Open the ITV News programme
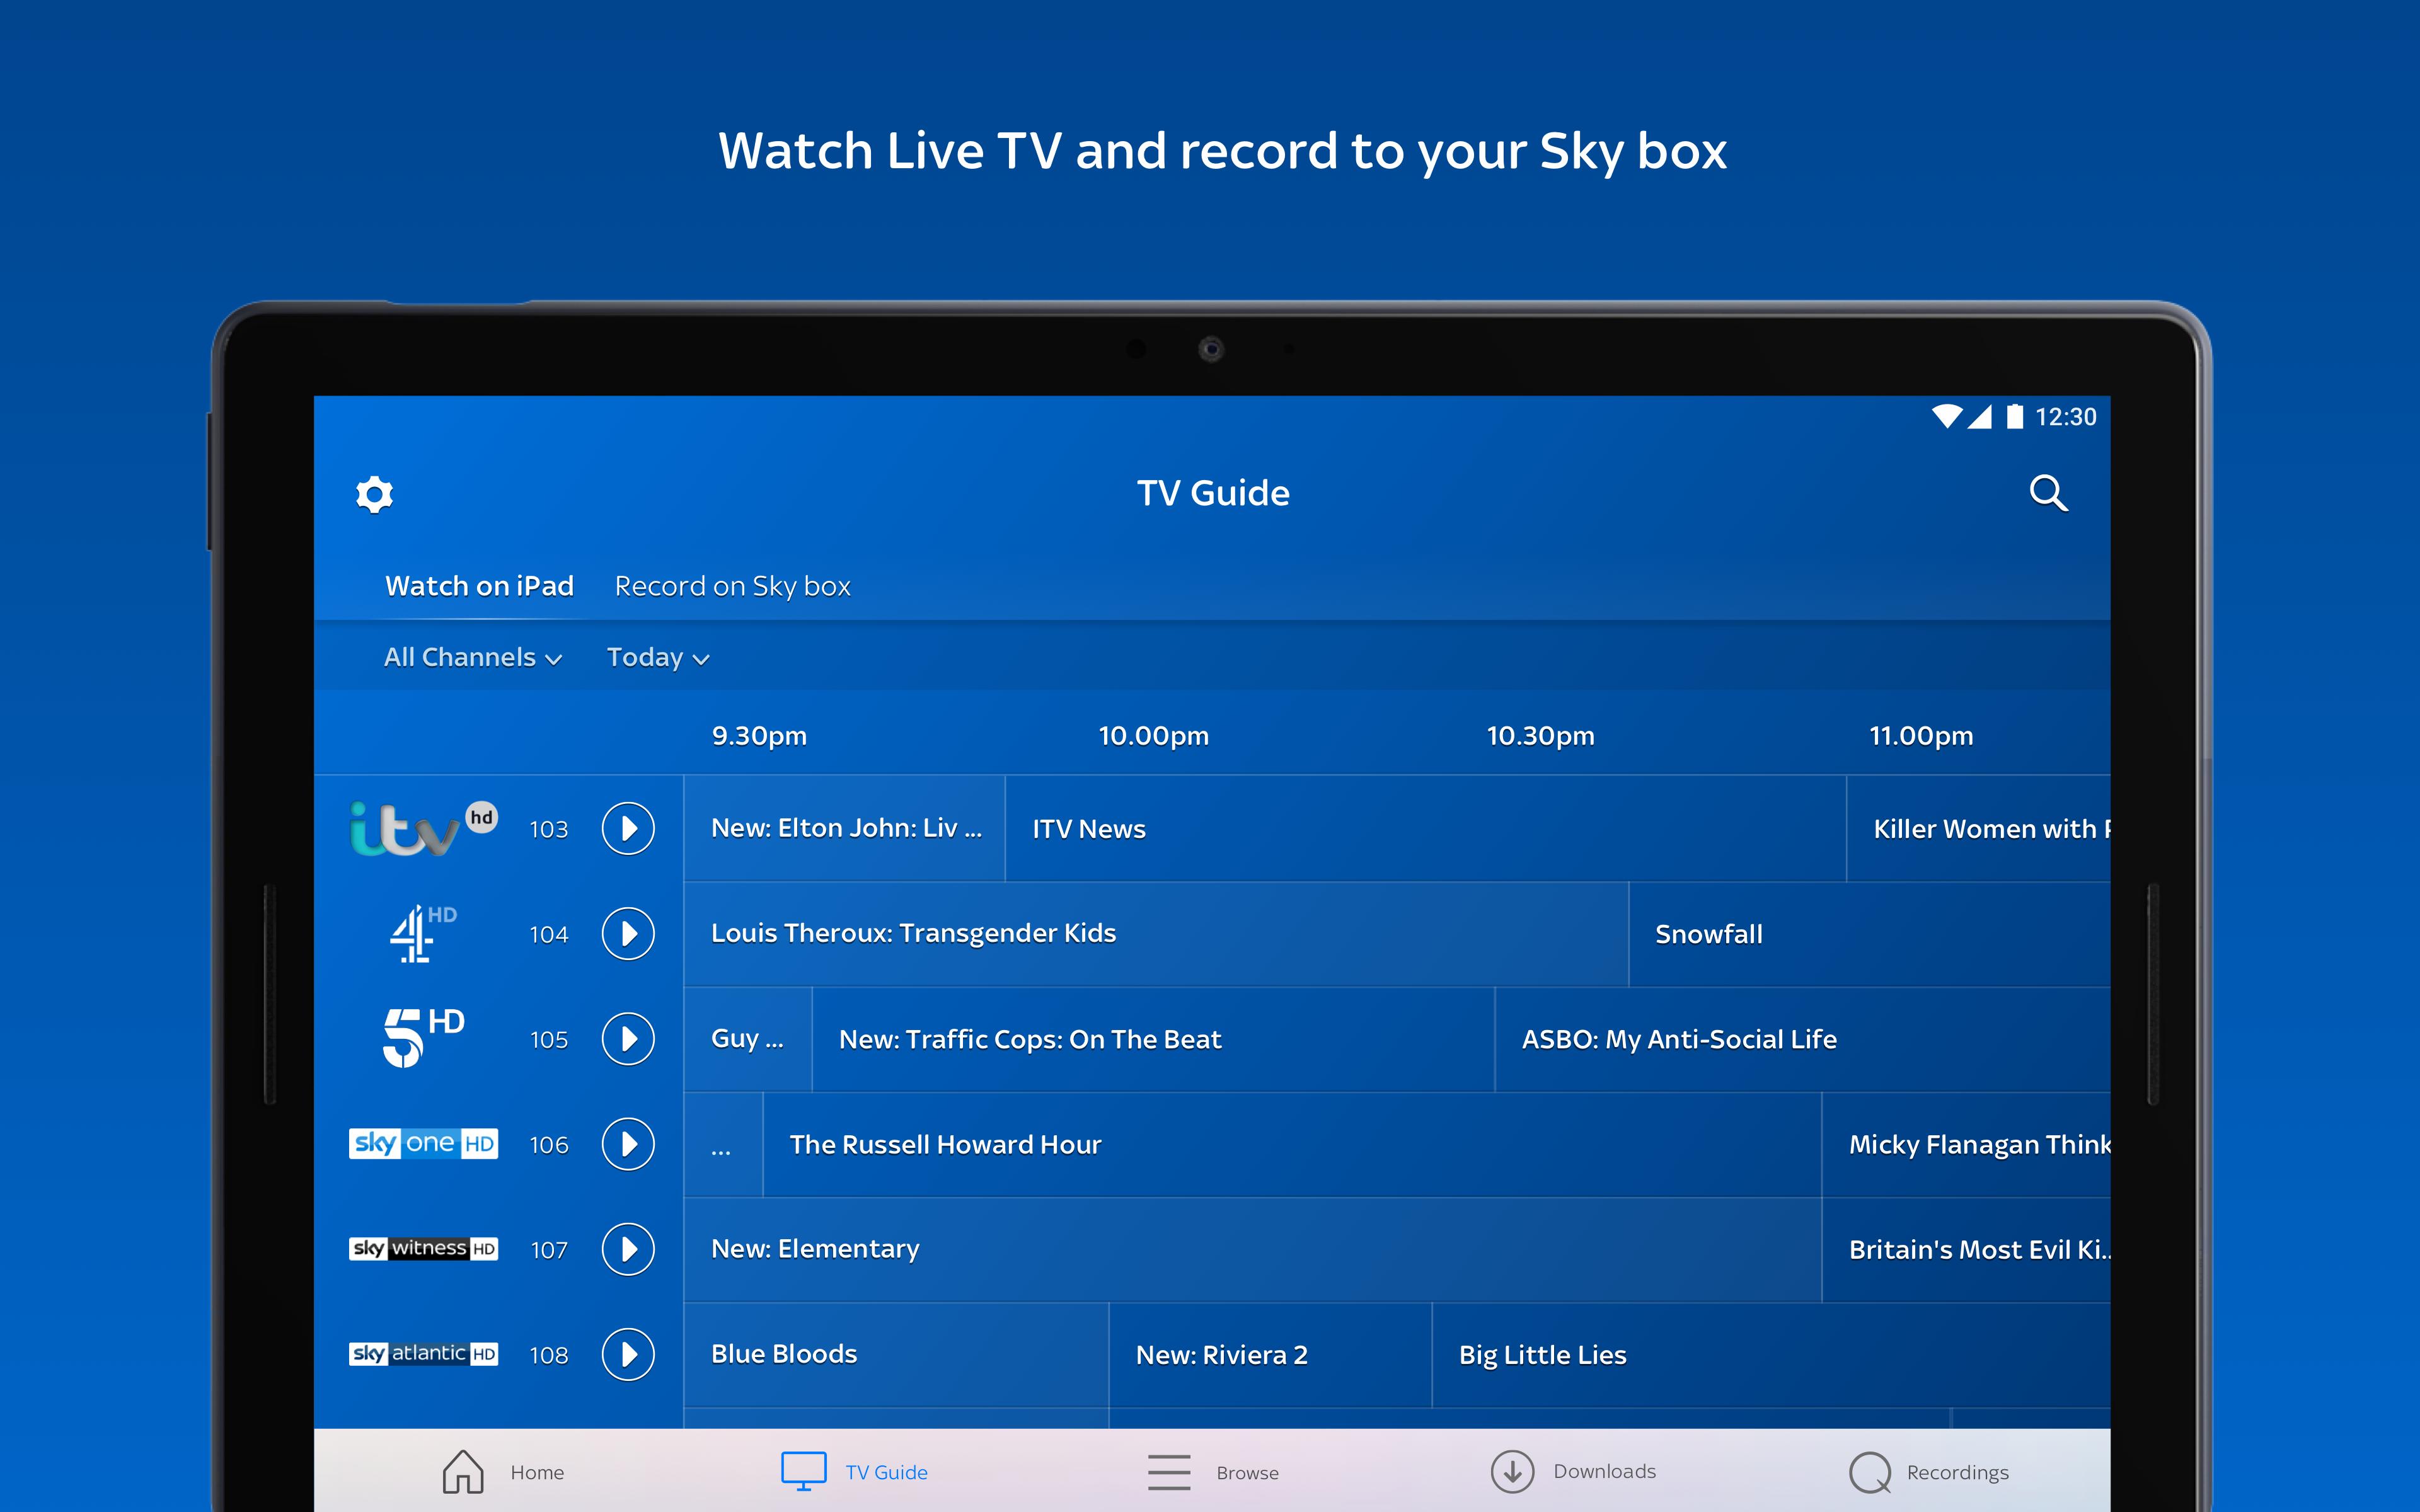2420x1512 pixels. tap(1425, 828)
